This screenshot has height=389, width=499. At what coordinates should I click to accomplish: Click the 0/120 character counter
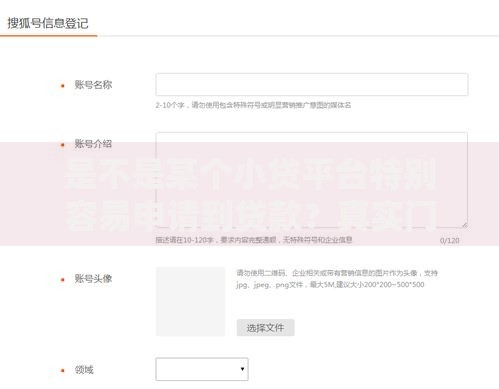[x=449, y=240]
